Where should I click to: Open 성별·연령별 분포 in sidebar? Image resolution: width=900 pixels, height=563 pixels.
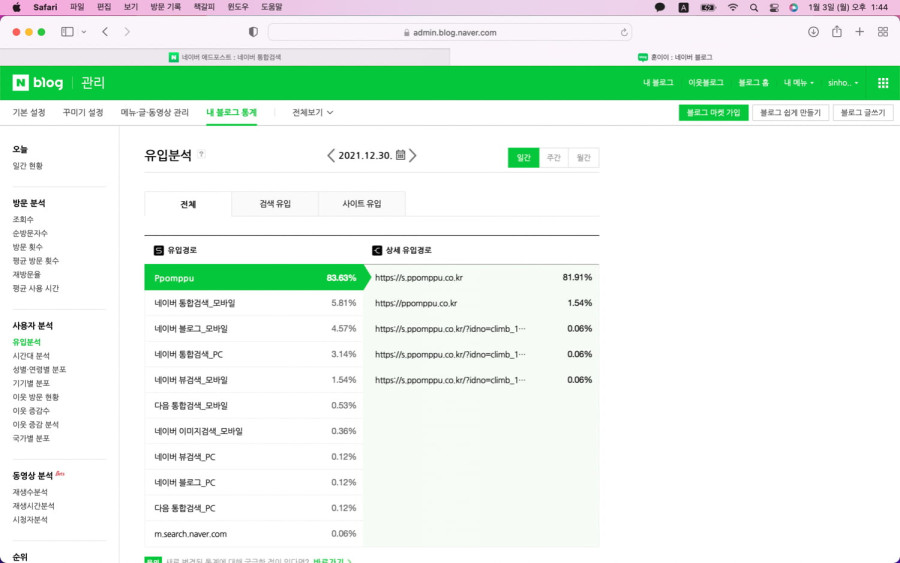39,370
